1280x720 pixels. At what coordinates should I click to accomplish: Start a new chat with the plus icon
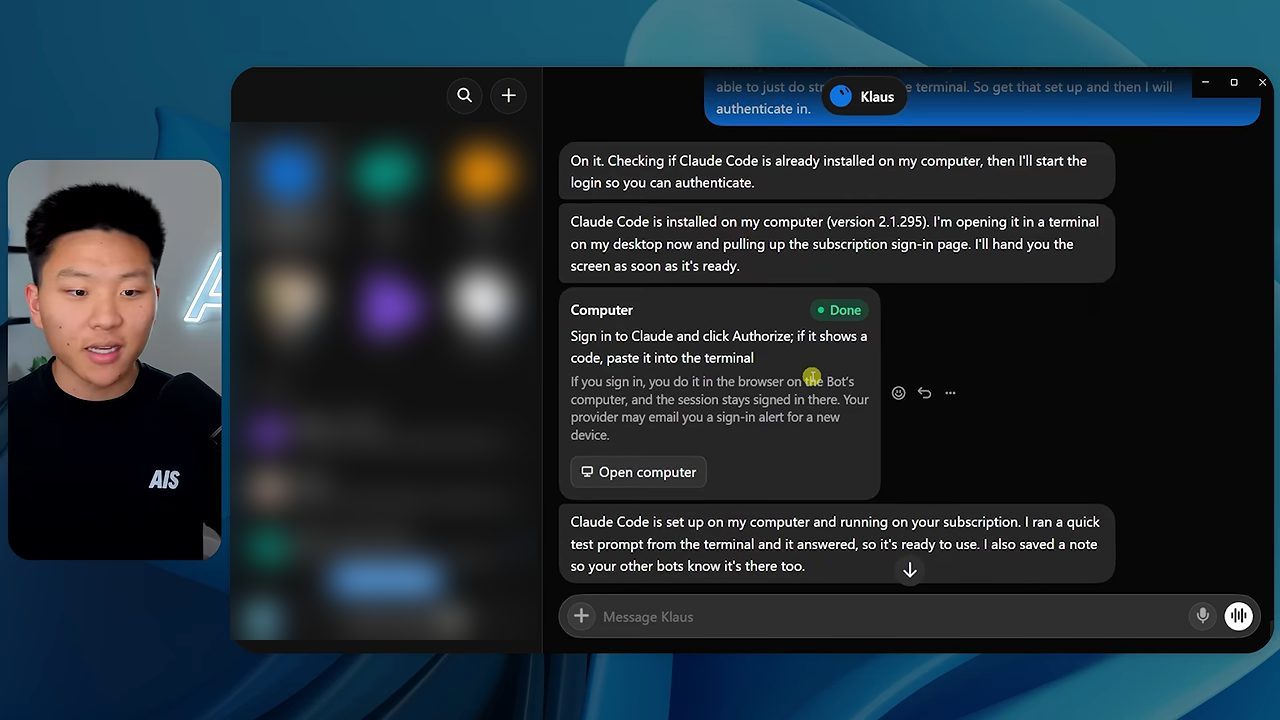click(508, 95)
